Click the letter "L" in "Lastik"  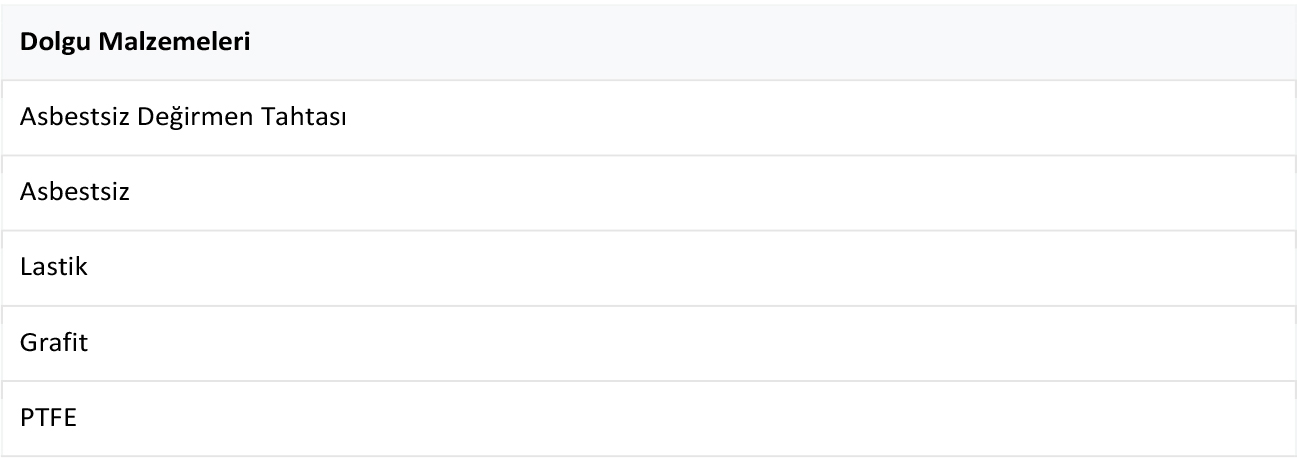coord(25,268)
